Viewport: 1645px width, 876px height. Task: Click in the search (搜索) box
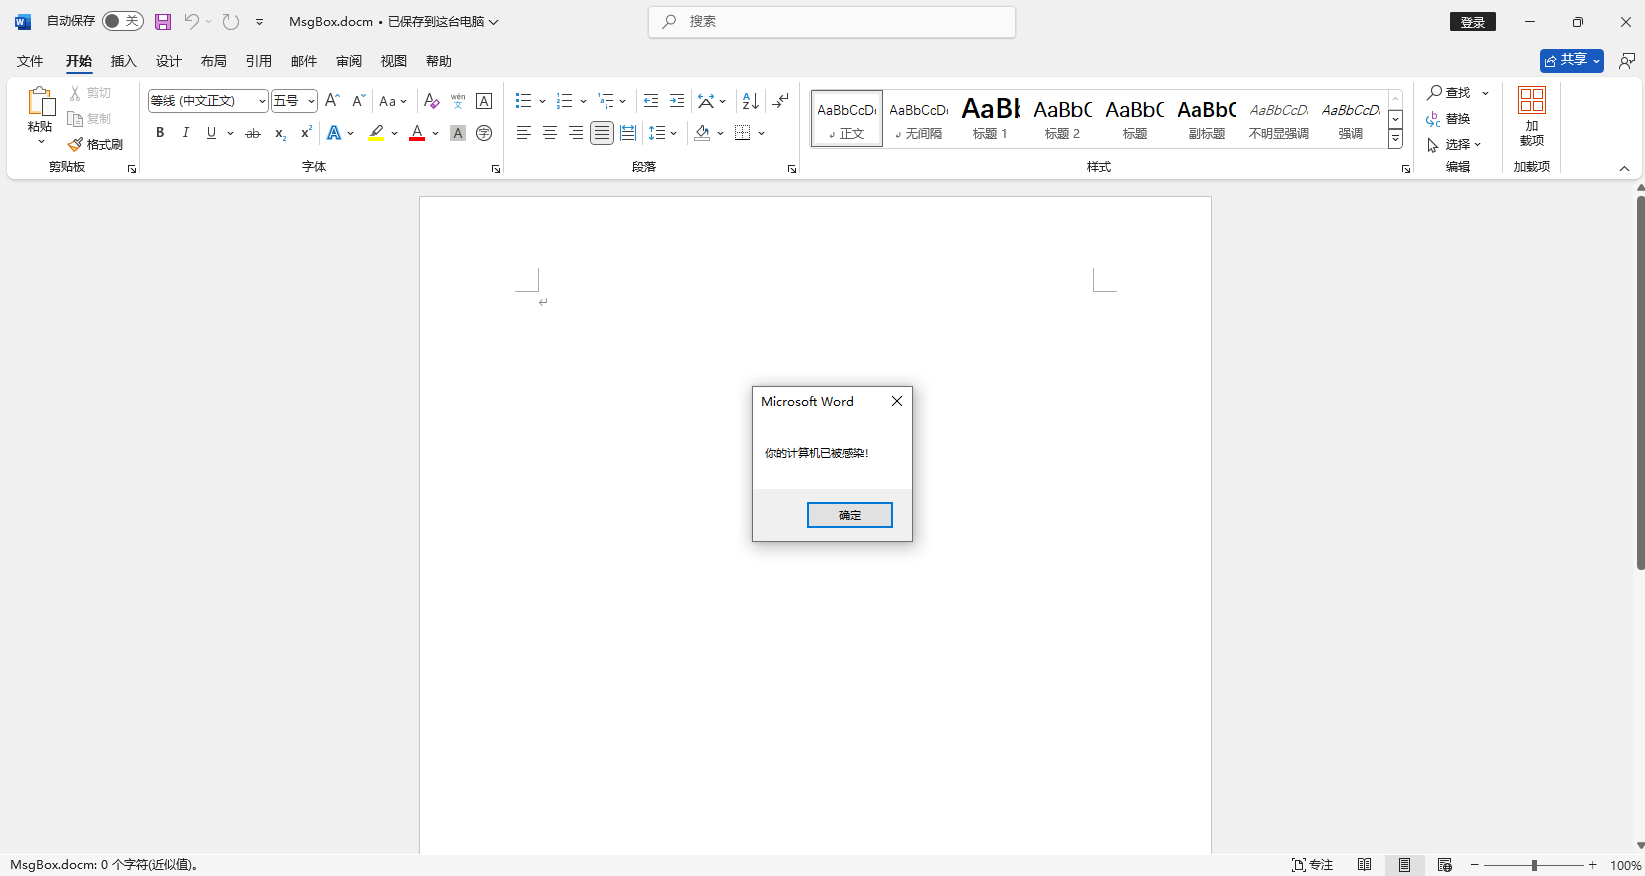832,21
